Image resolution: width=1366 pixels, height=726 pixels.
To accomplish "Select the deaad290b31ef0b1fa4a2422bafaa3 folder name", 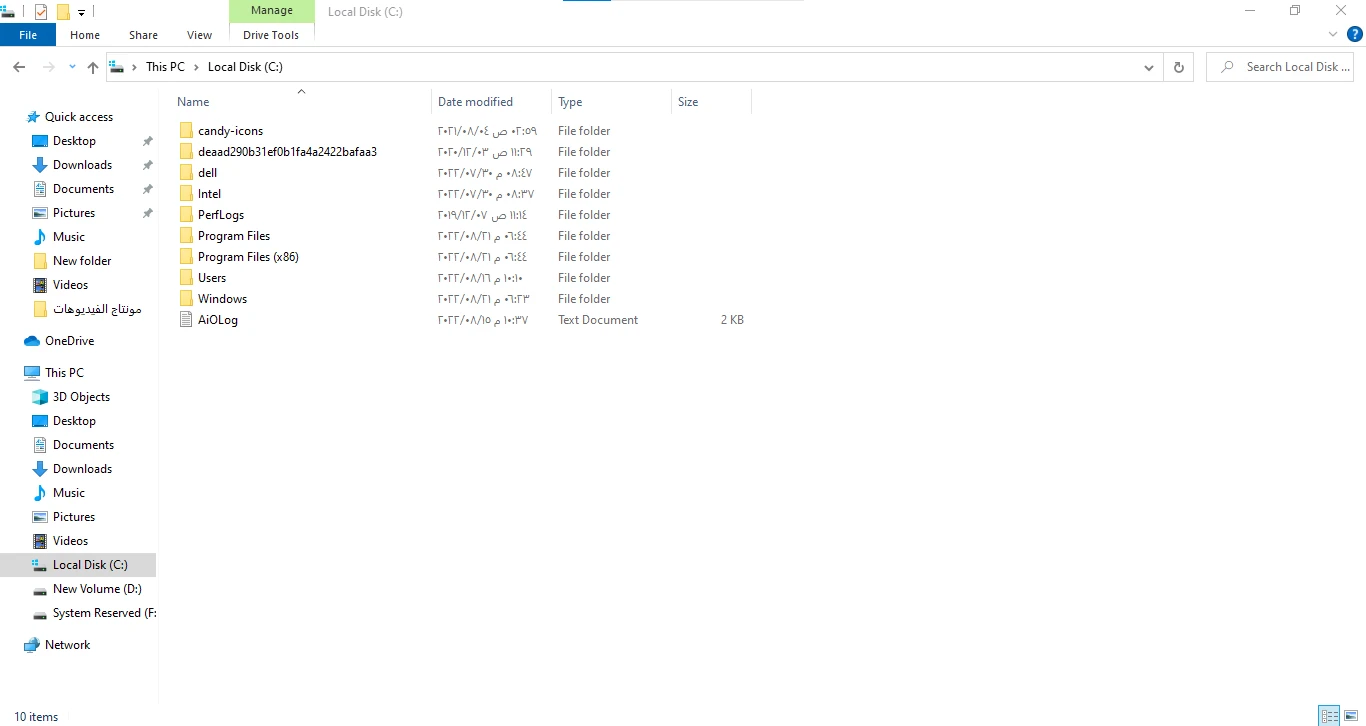I will coord(287,152).
